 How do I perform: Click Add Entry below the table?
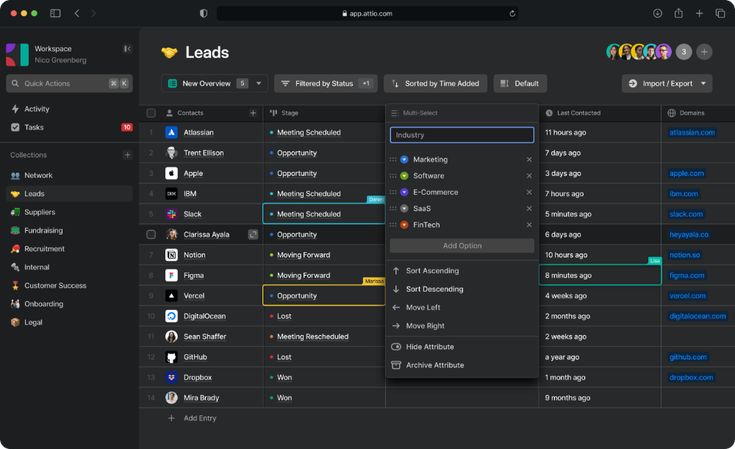[x=192, y=418]
